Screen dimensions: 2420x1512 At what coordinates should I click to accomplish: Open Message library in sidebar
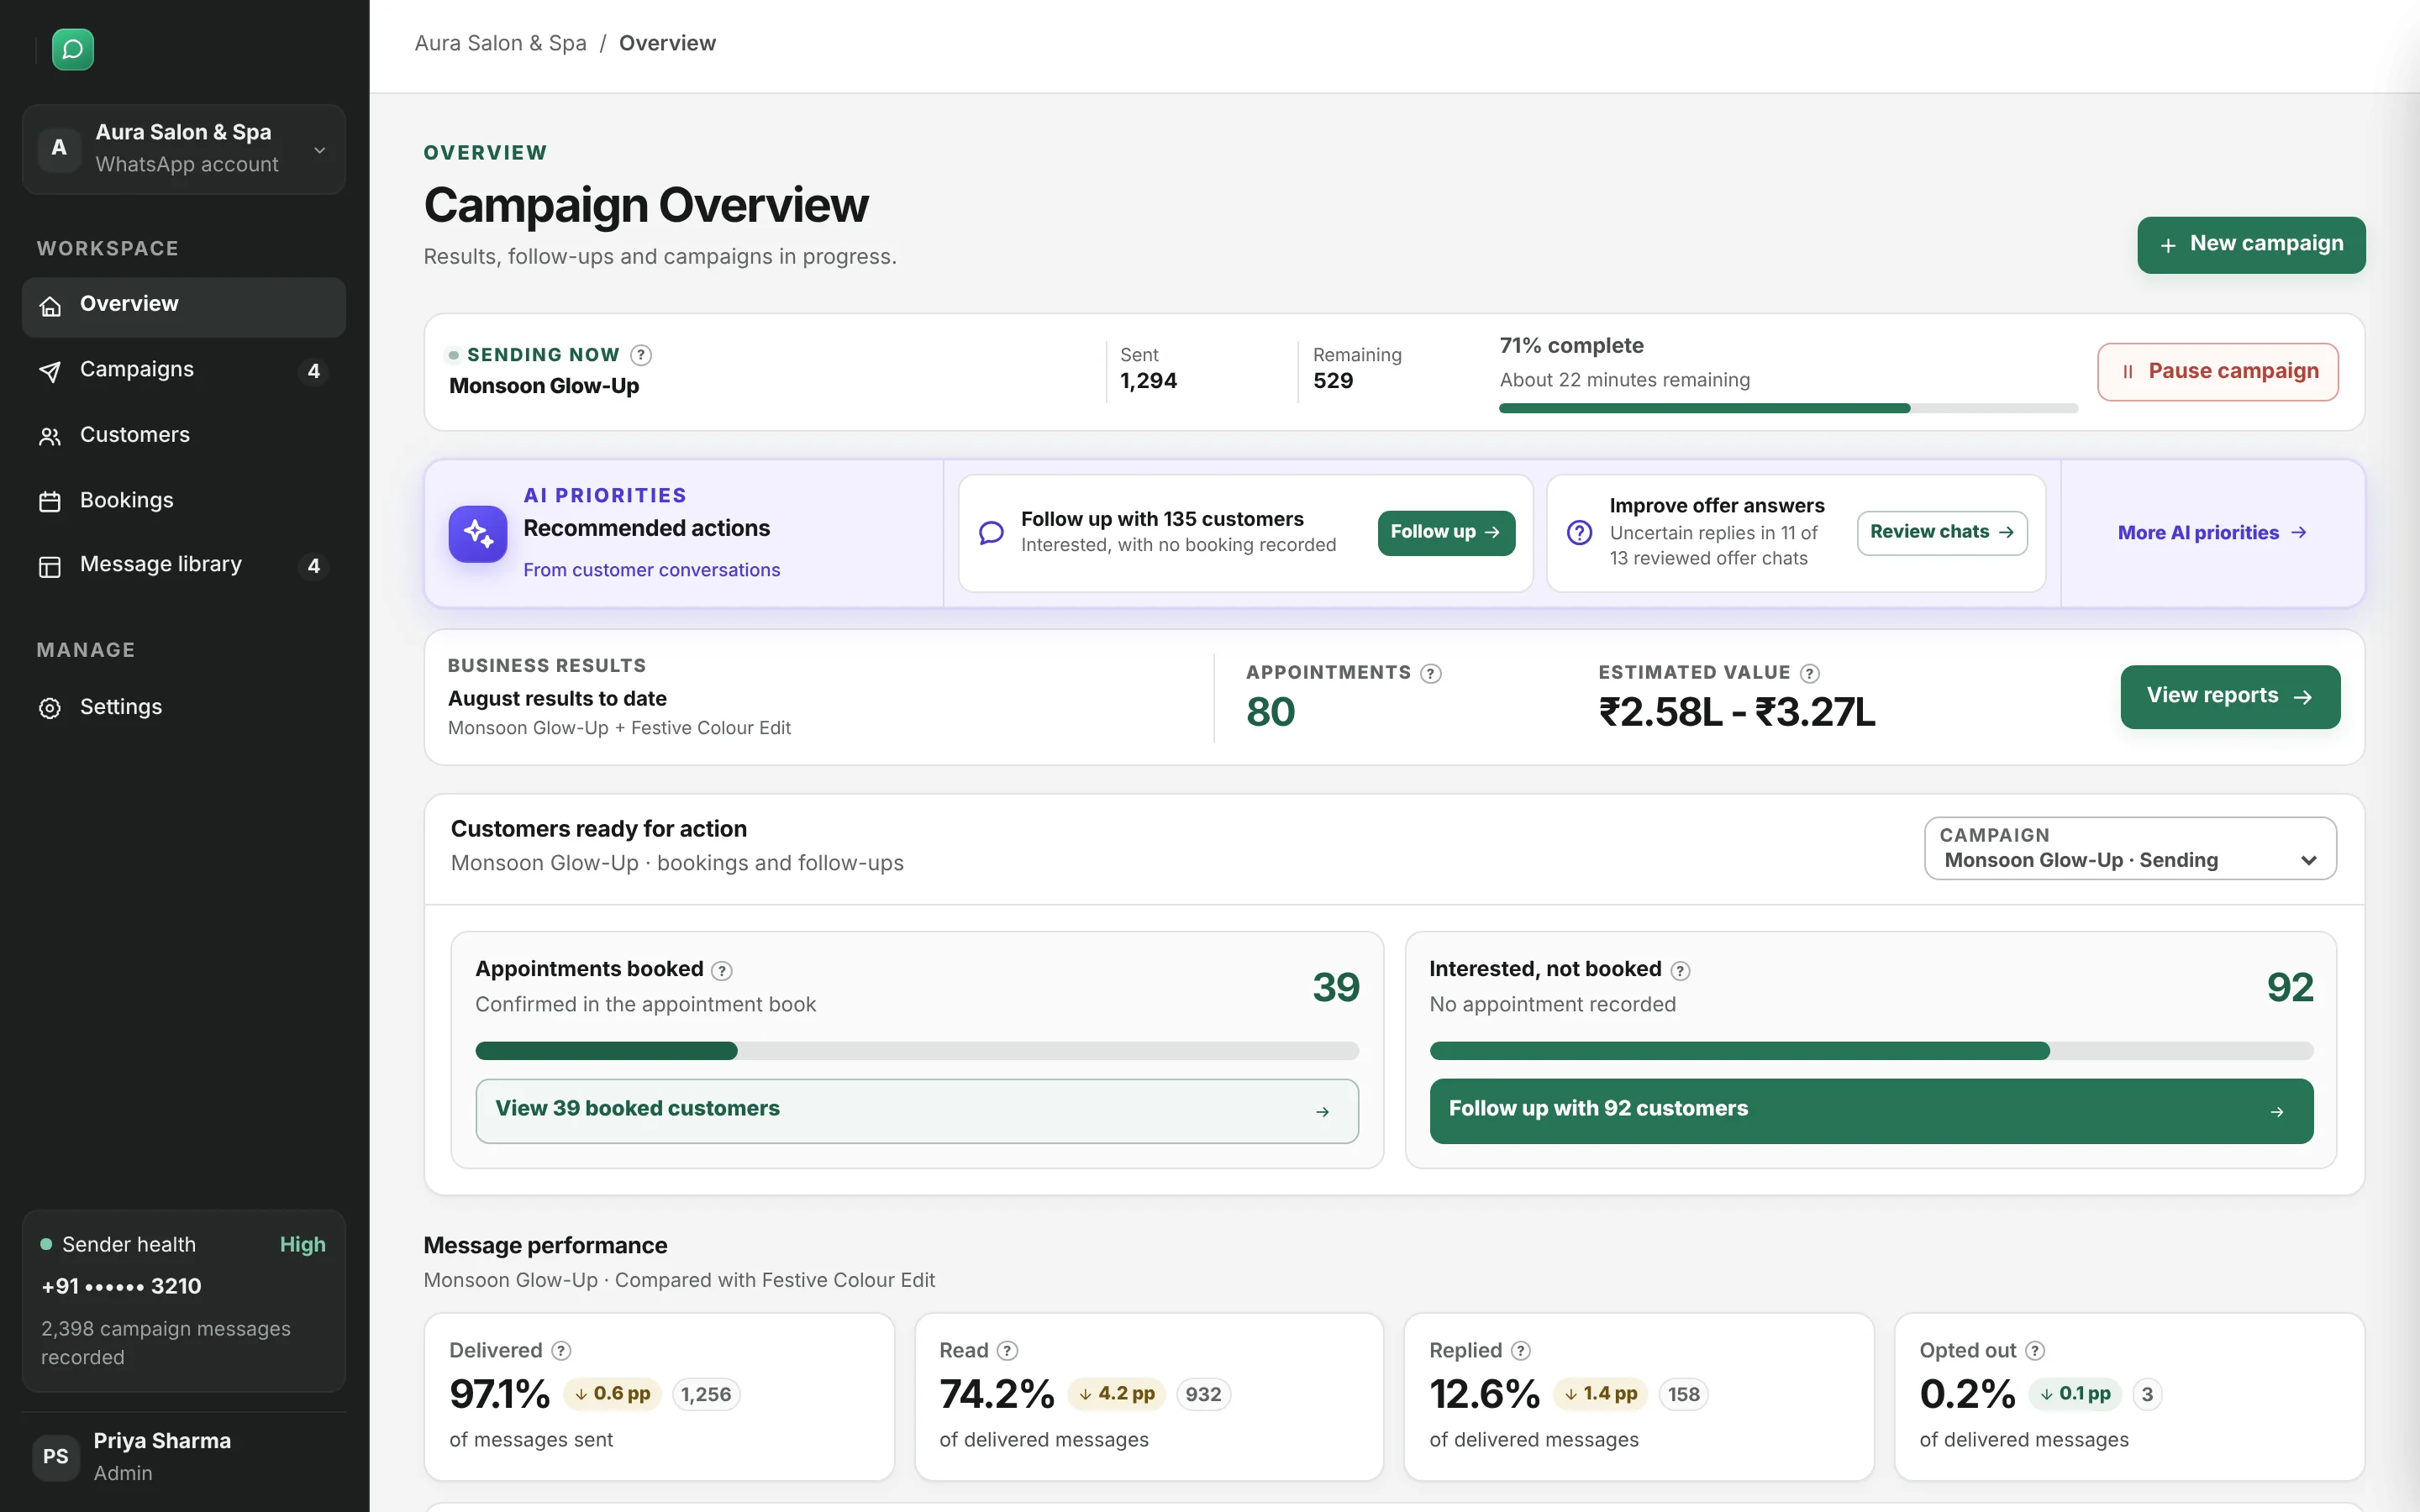(x=184, y=565)
